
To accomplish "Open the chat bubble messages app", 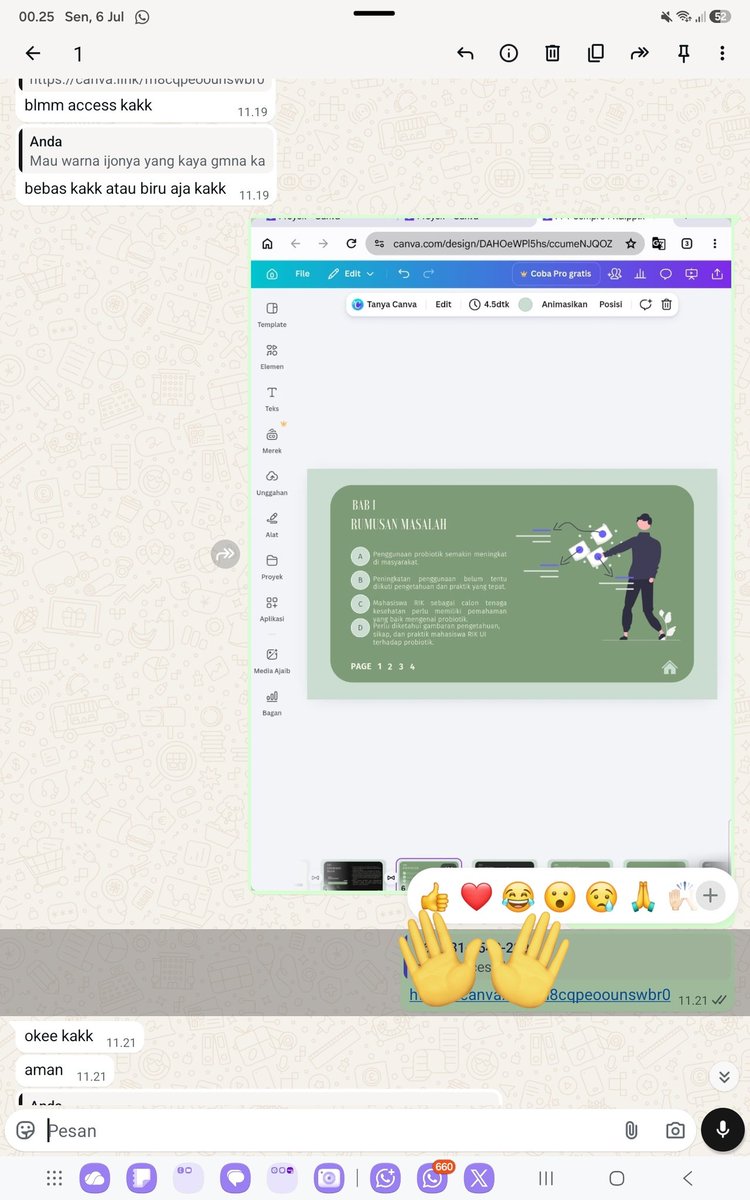I will (x=235, y=1178).
